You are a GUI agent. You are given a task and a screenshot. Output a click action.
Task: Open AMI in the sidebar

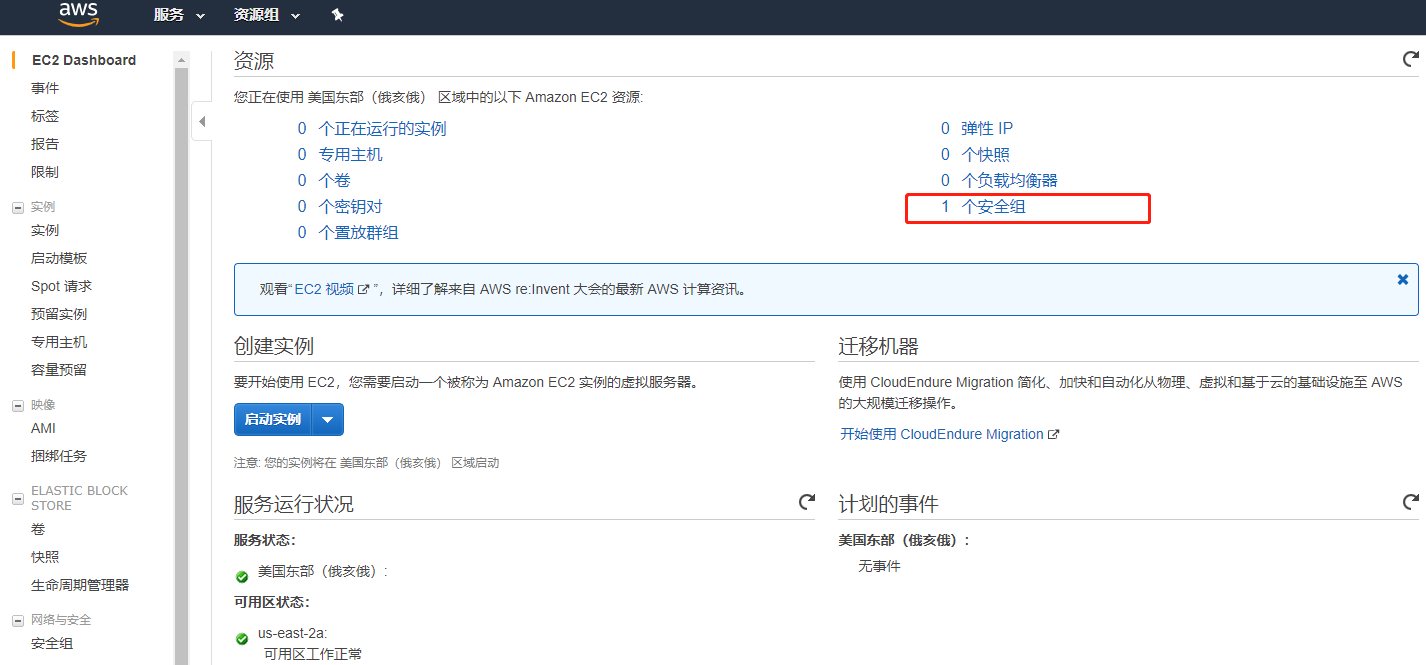(43, 428)
